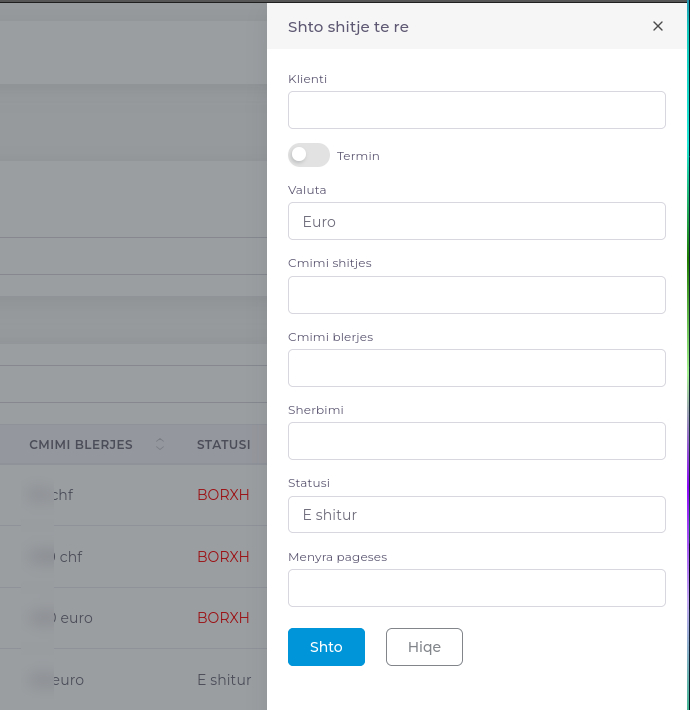Open the Menyra pageses selector

[x=477, y=588]
